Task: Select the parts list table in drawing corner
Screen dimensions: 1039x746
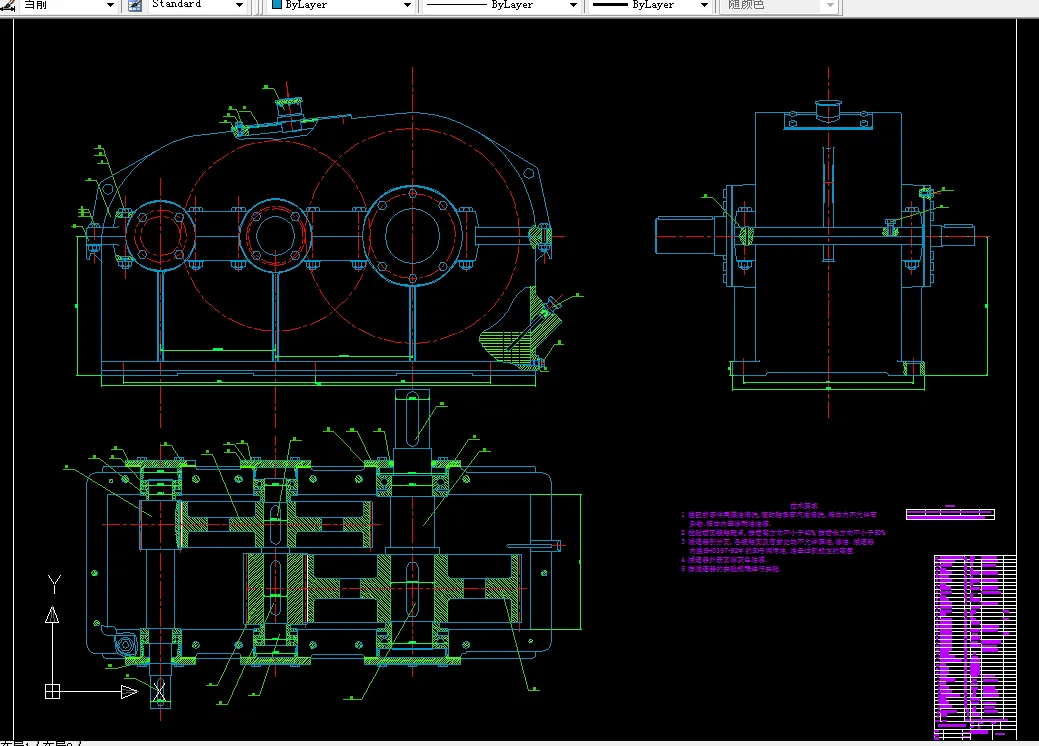Action: 975,647
